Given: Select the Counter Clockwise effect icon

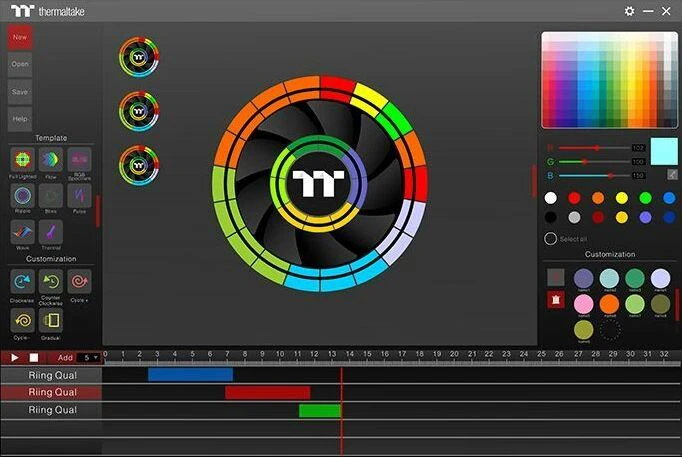Looking at the screenshot, I should pyautogui.click(x=51, y=282).
